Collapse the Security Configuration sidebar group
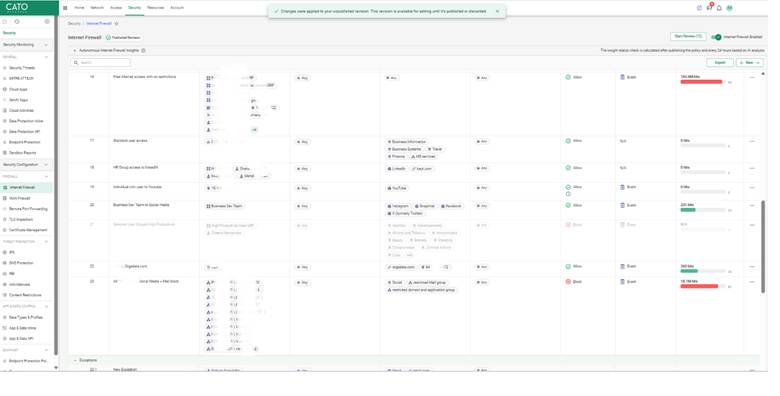The image size is (780, 396). pyautogui.click(x=46, y=165)
